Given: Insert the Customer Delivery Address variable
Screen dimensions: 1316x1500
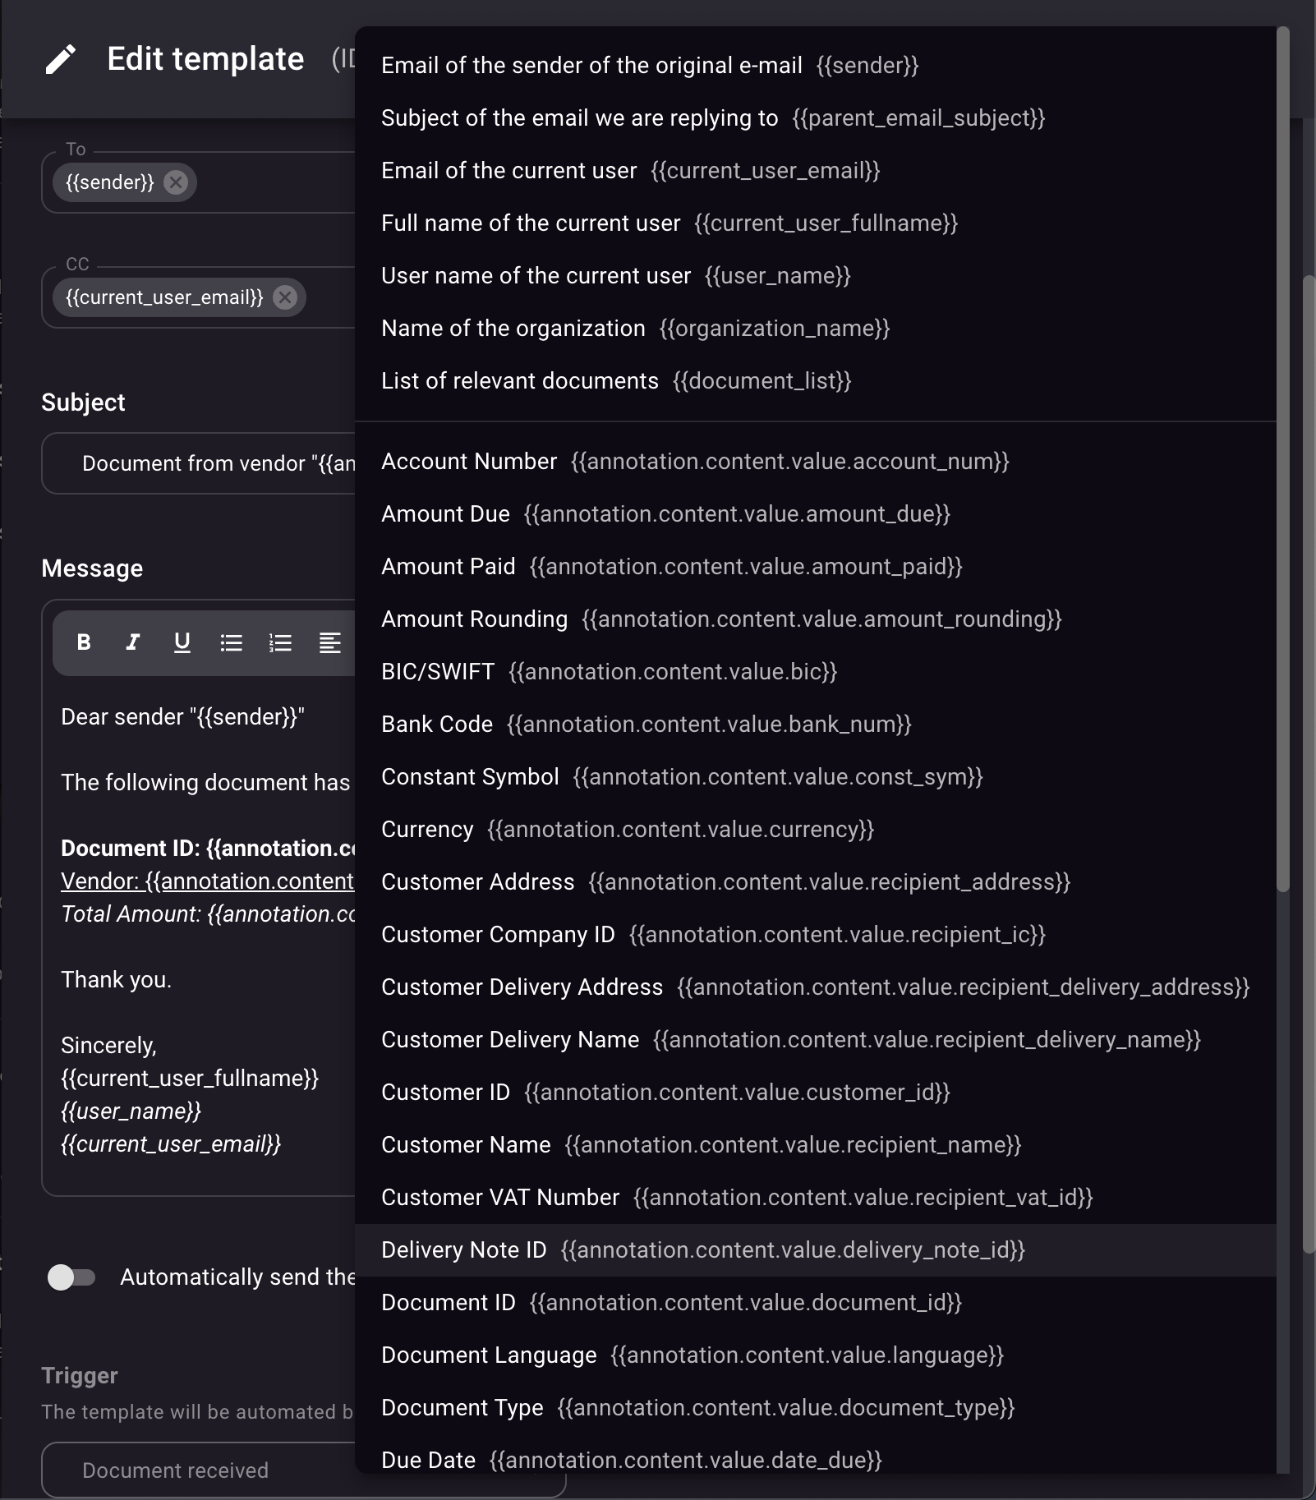Looking at the screenshot, I should pos(815,987).
